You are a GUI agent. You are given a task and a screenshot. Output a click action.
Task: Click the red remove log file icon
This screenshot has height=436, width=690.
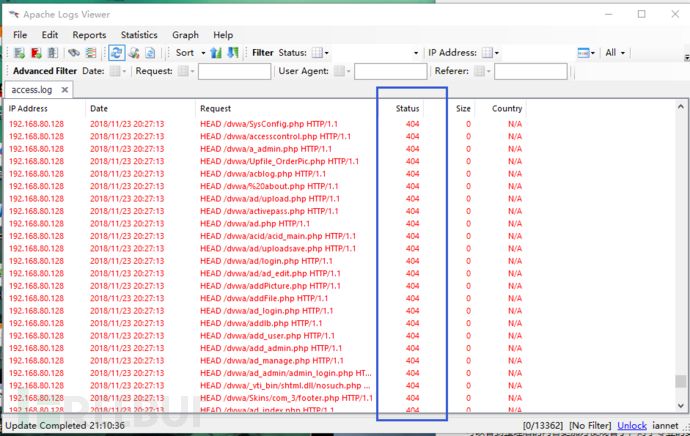(36, 53)
